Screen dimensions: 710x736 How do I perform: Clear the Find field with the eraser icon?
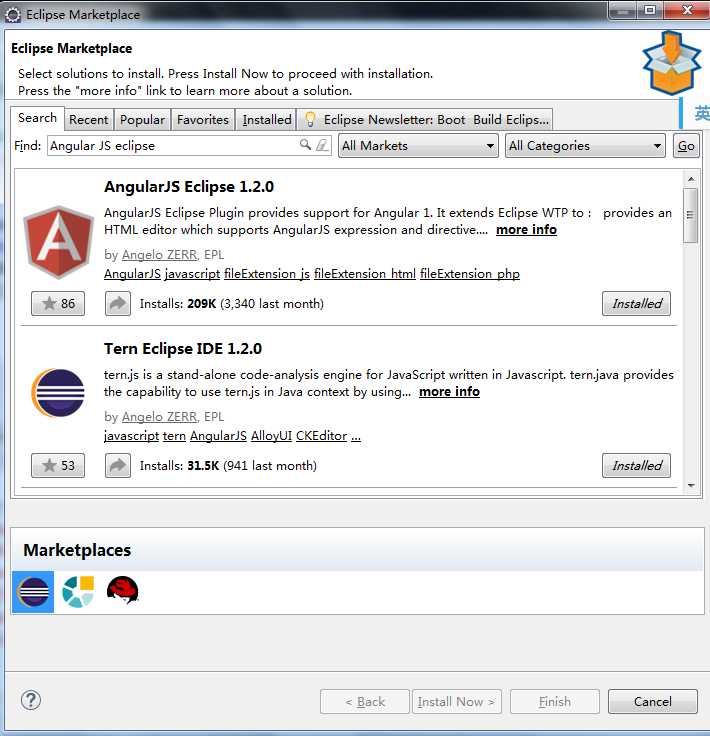point(322,145)
